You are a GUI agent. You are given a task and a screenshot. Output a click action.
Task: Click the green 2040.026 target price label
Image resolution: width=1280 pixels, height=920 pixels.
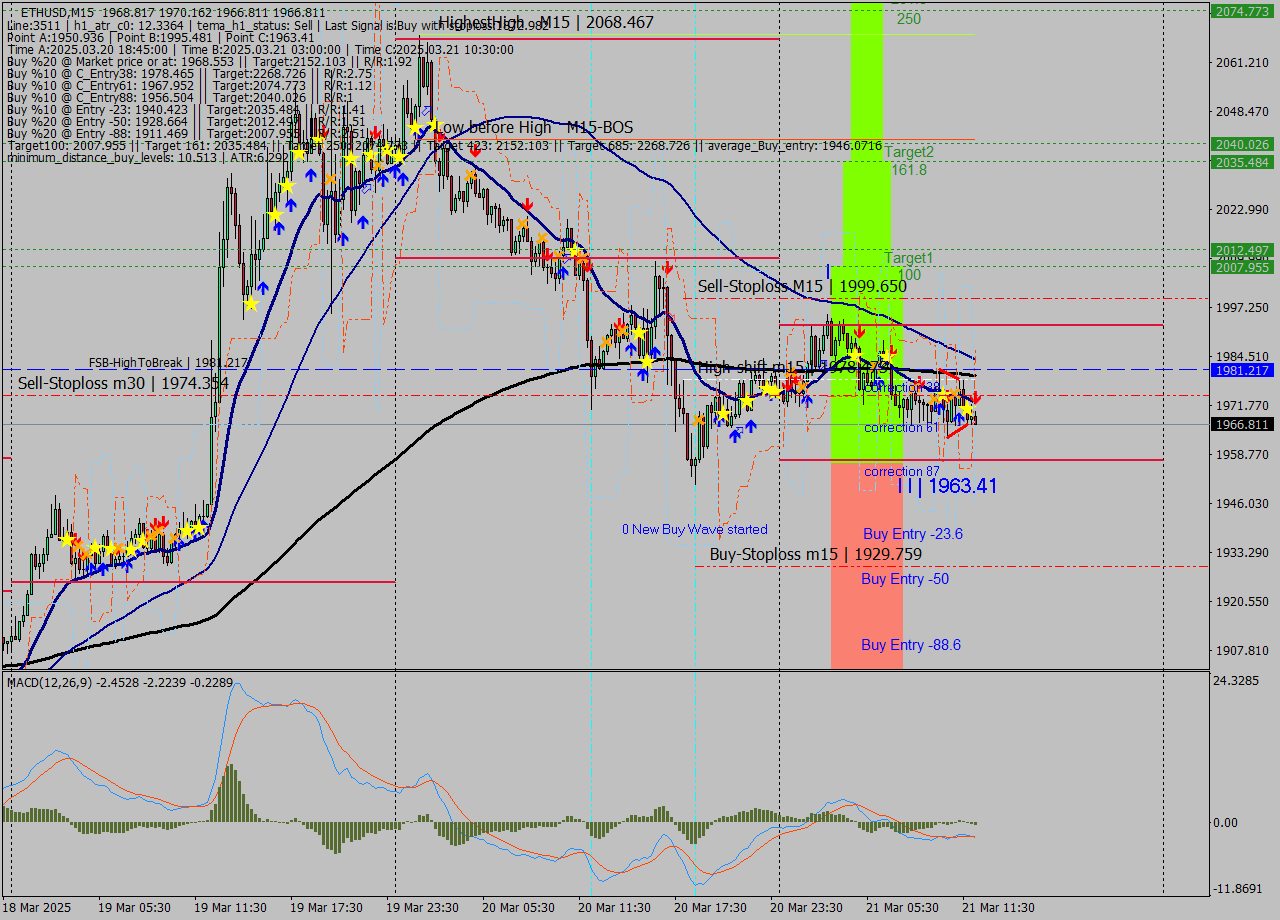[x=1240, y=145]
